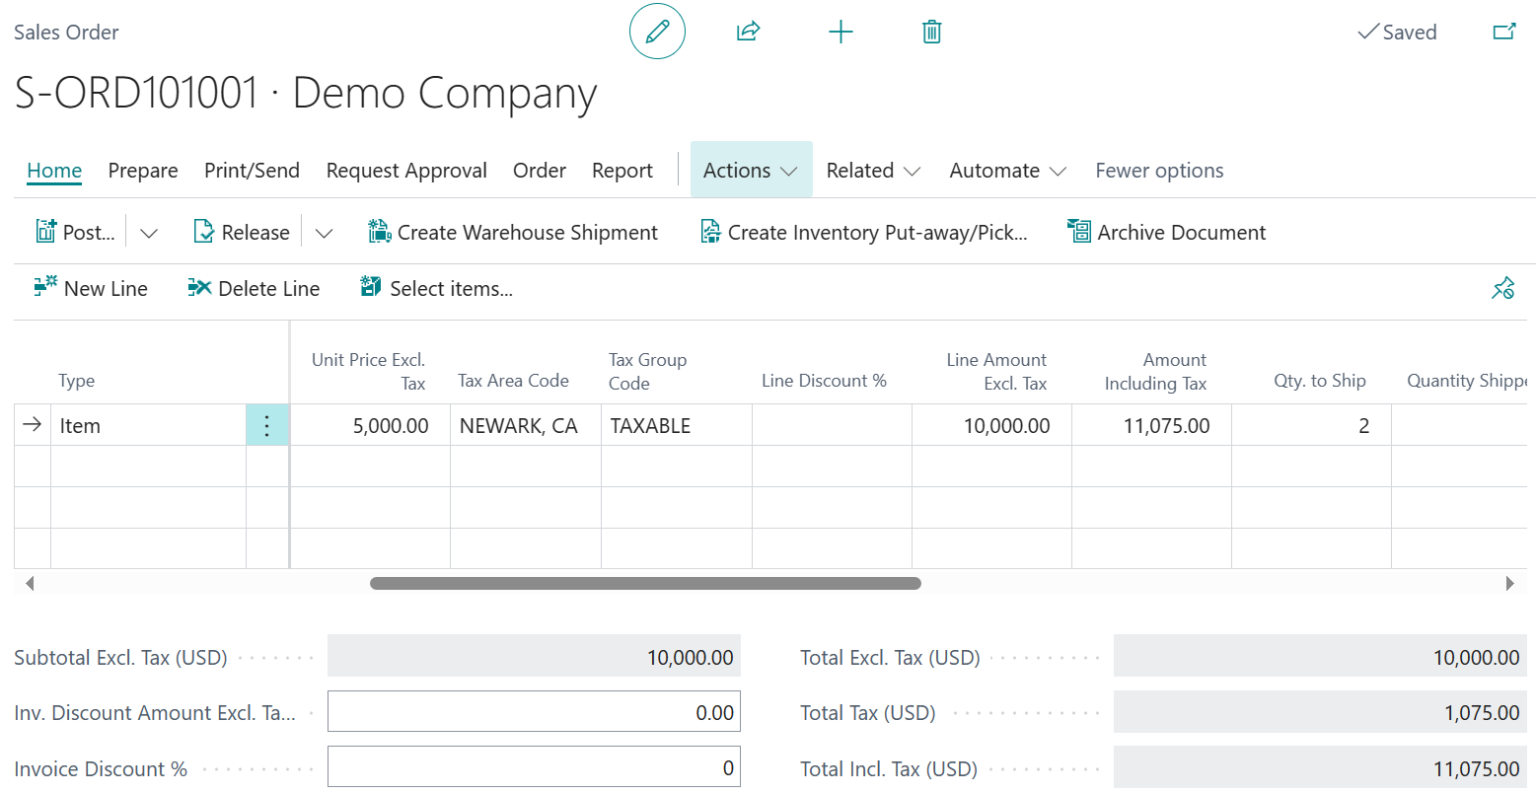Screen dimensions: 1536x793
Task: Open the three-dot row menu for Item line
Action: coord(267,426)
